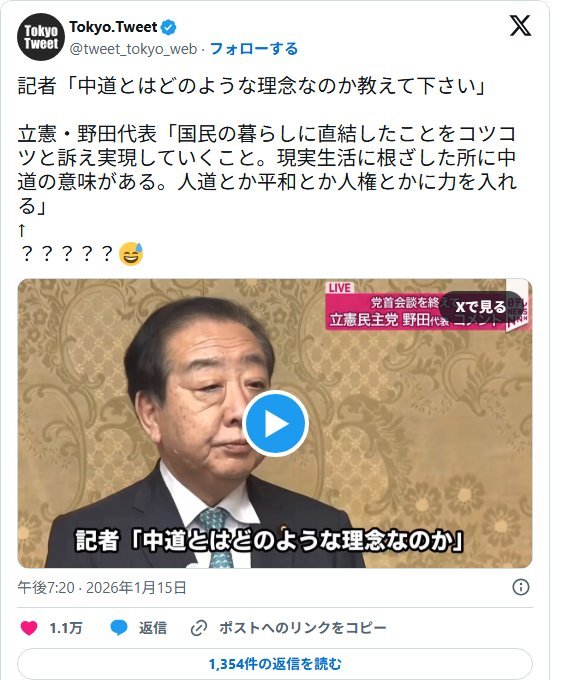Click the reply speech bubble icon
Image resolution: width=568 pixels, height=680 pixels.
pyautogui.click(x=118, y=628)
